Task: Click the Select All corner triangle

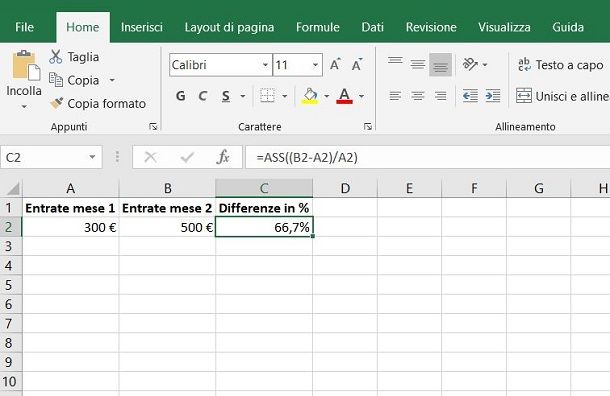Action: [12, 189]
